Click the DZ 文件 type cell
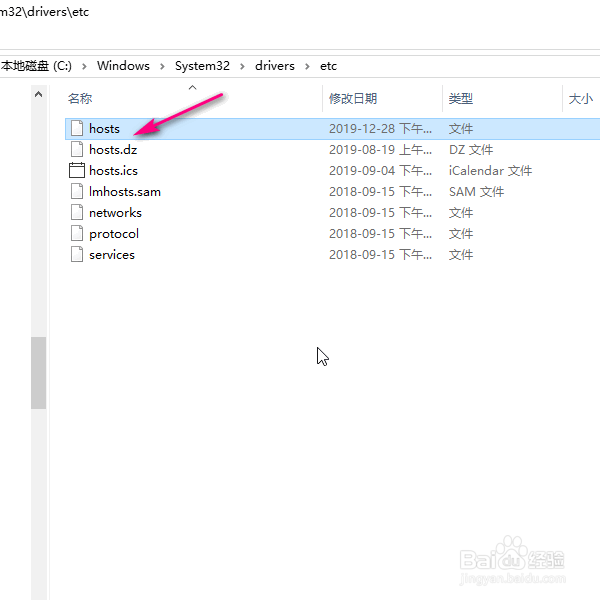 [x=471, y=150]
